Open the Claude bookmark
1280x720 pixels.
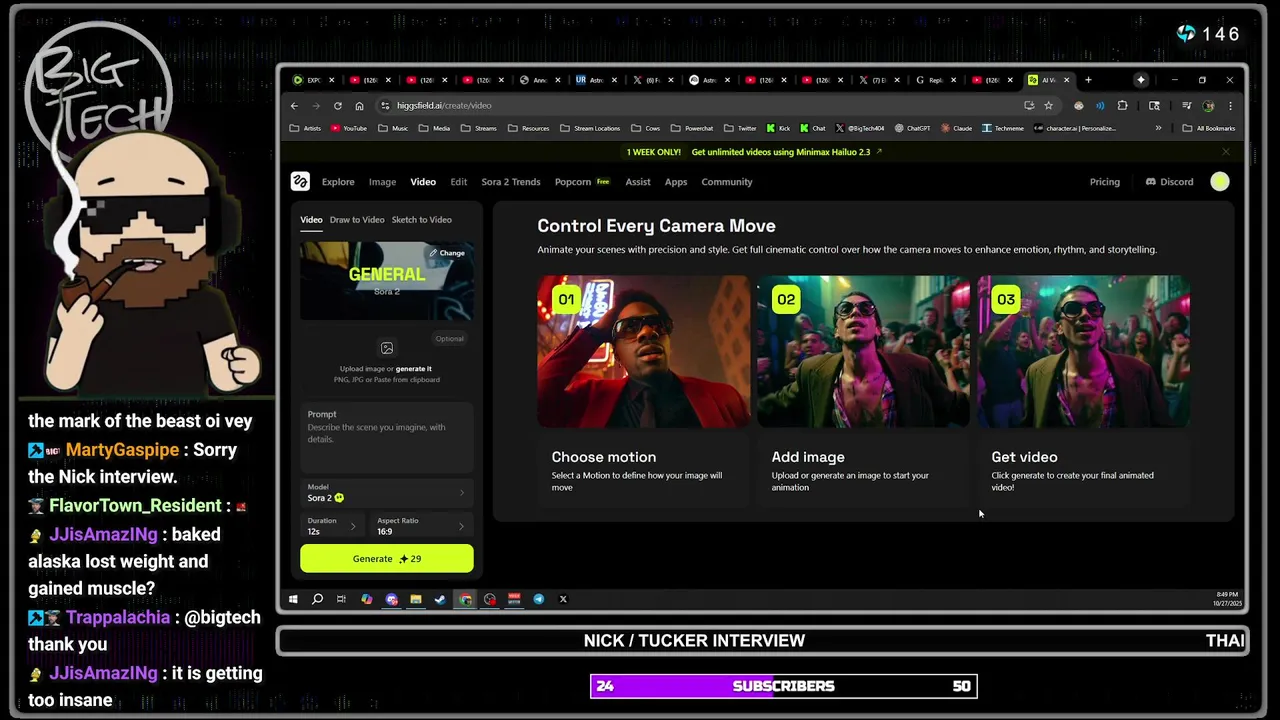957,128
